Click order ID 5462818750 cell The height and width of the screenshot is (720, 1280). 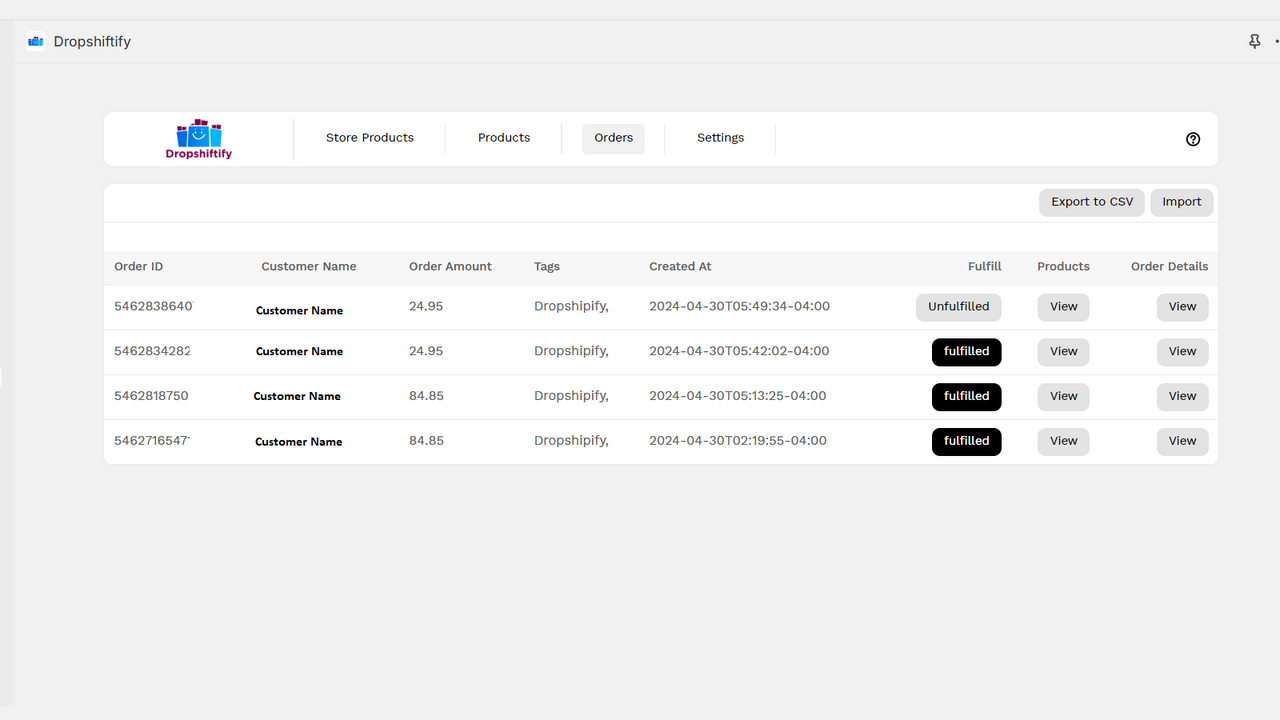(151, 396)
